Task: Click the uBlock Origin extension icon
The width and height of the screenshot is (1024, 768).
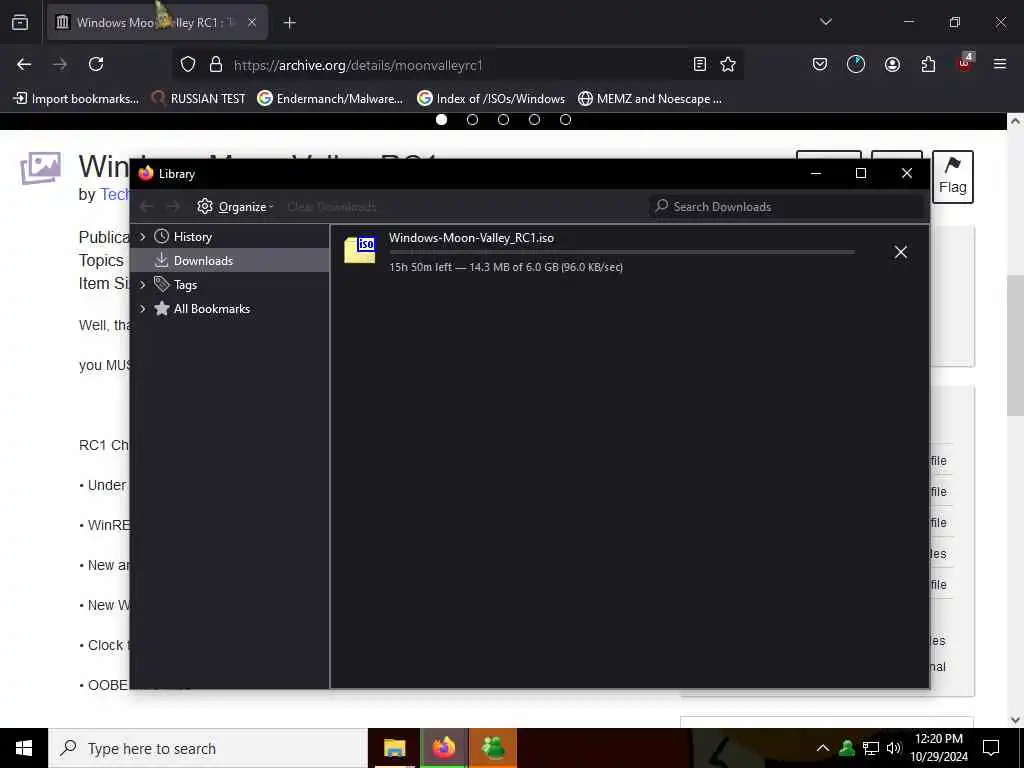Action: (965, 63)
